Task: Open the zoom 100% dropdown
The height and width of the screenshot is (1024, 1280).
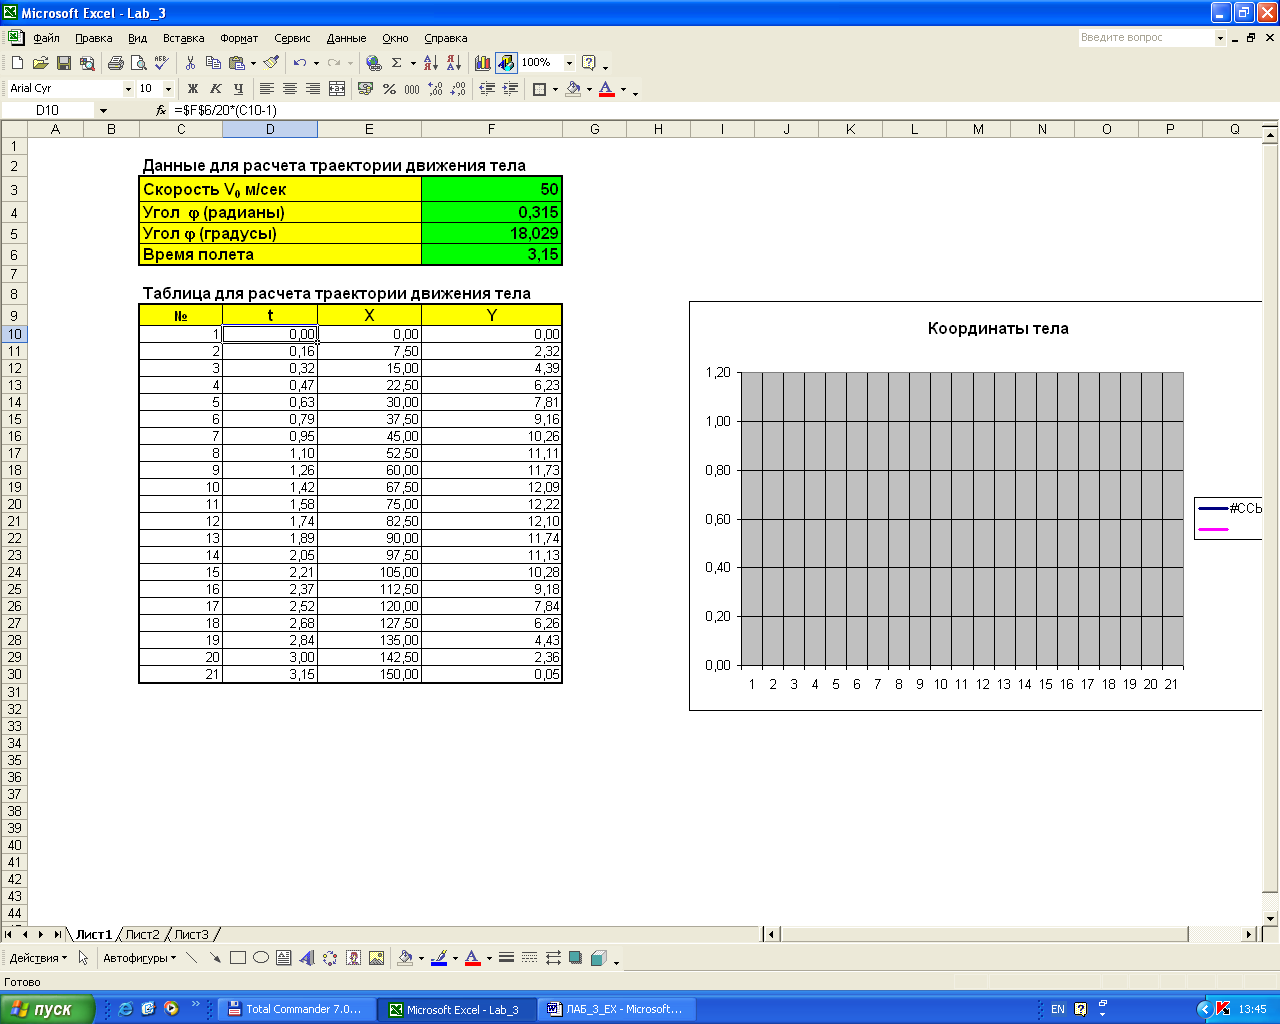Action: tap(570, 63)
